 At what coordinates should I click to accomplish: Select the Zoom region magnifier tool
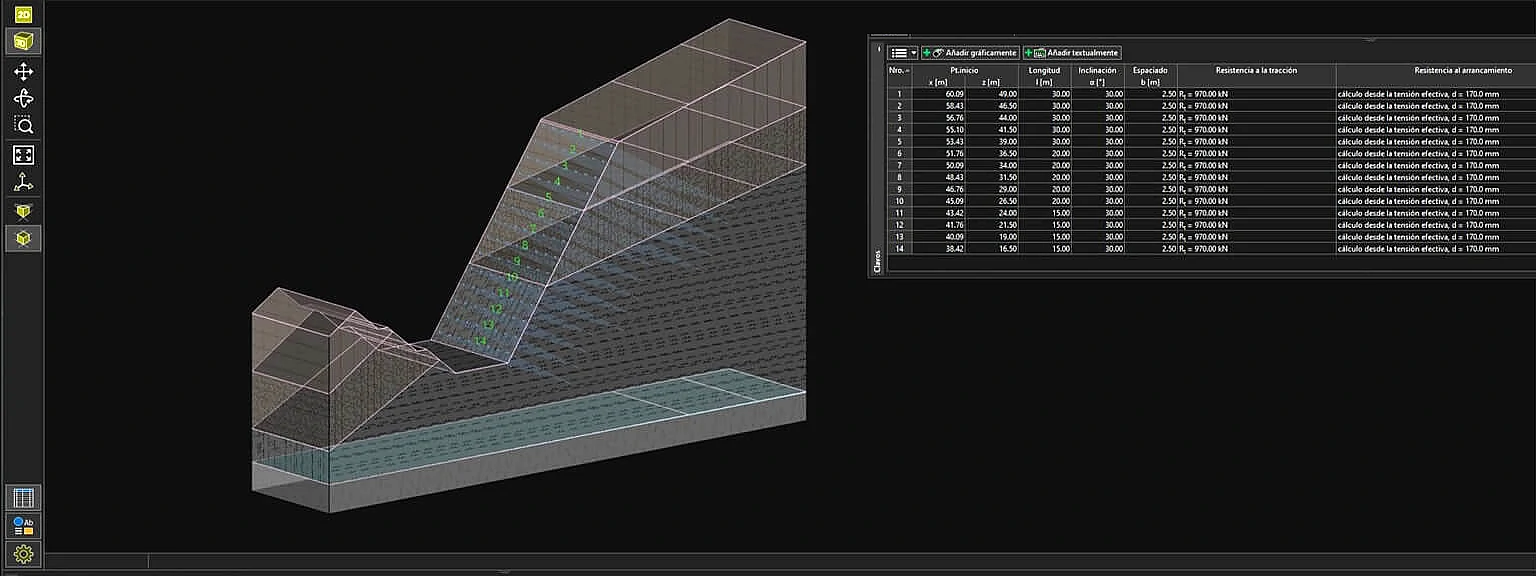[23, 125]
